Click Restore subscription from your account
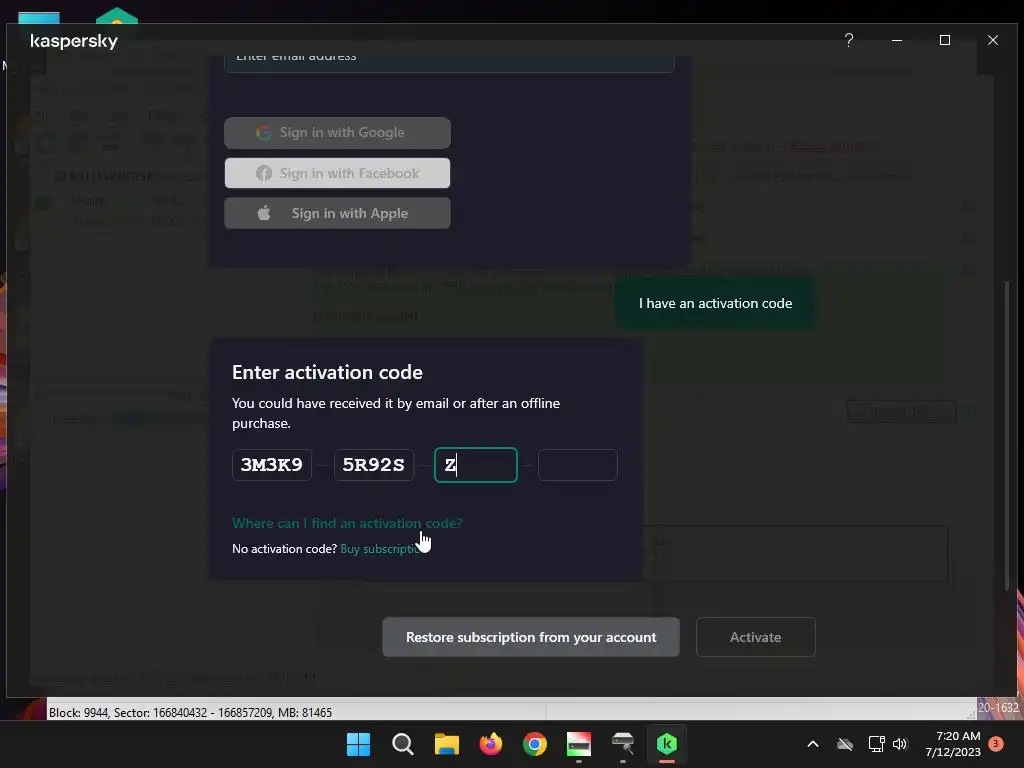 click(x=531, y=637)
